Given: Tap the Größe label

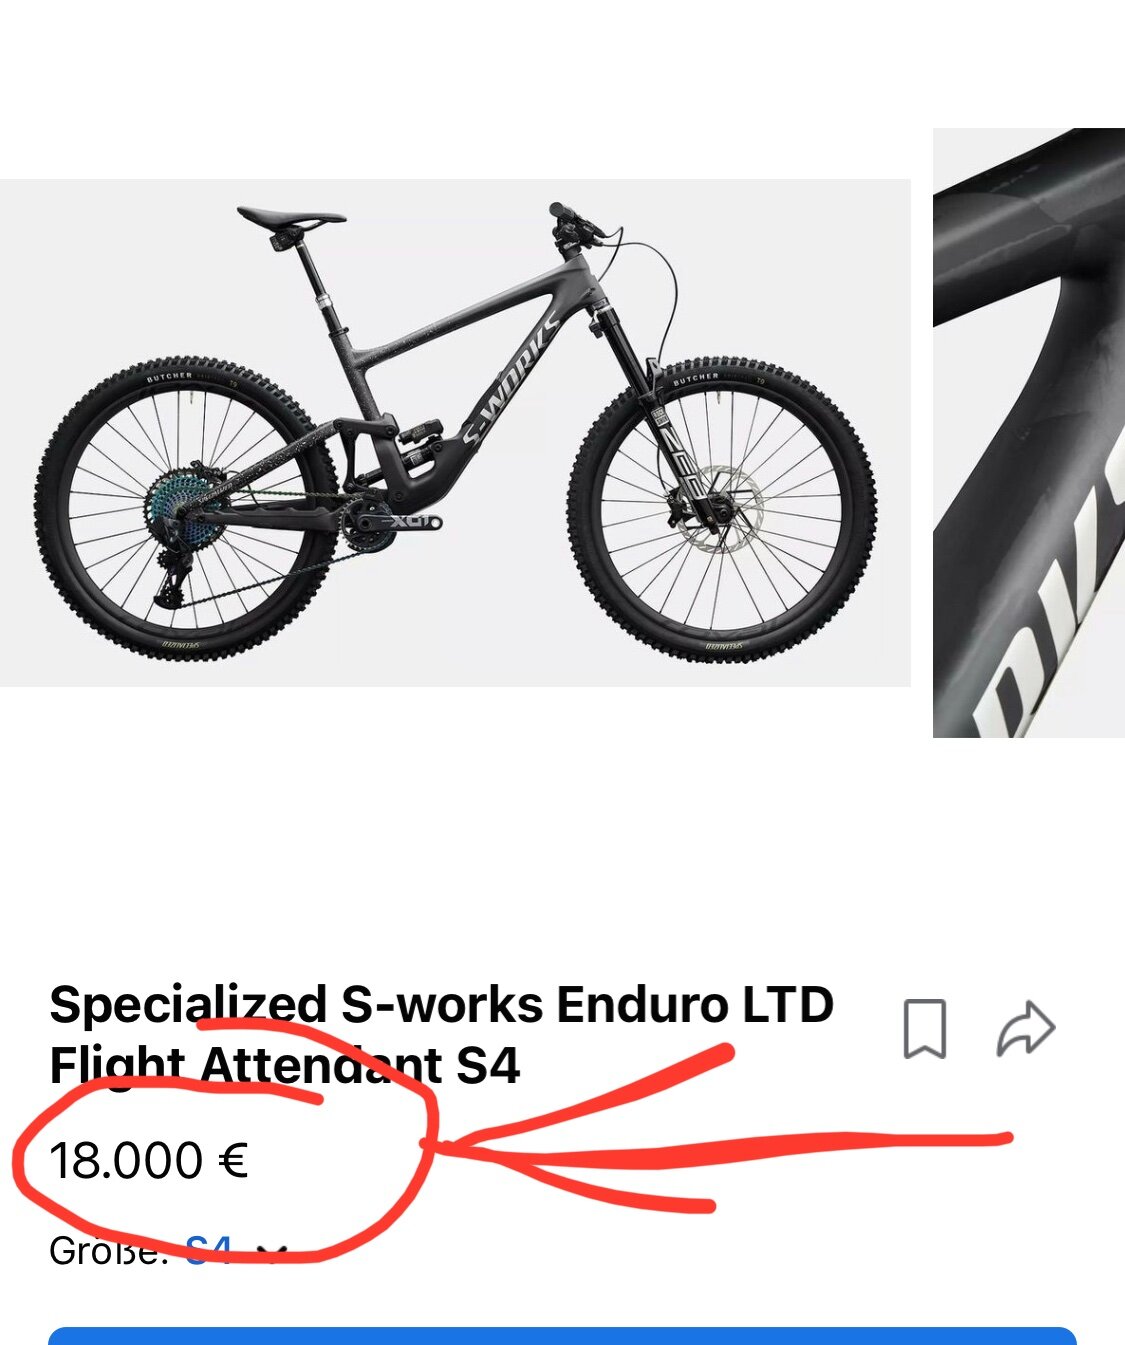Looking at the screenshot, I should pos(108,1251).
